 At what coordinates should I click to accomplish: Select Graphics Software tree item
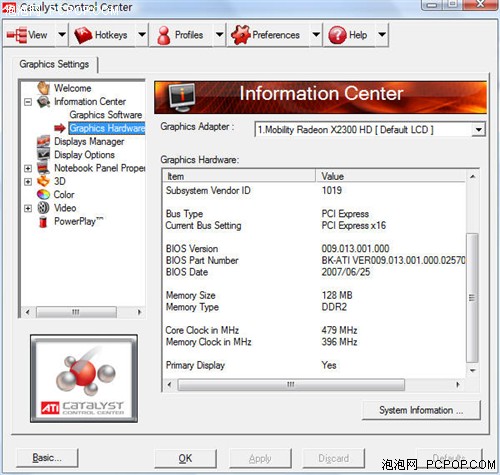pyautogui.click(x=106, y=115)
